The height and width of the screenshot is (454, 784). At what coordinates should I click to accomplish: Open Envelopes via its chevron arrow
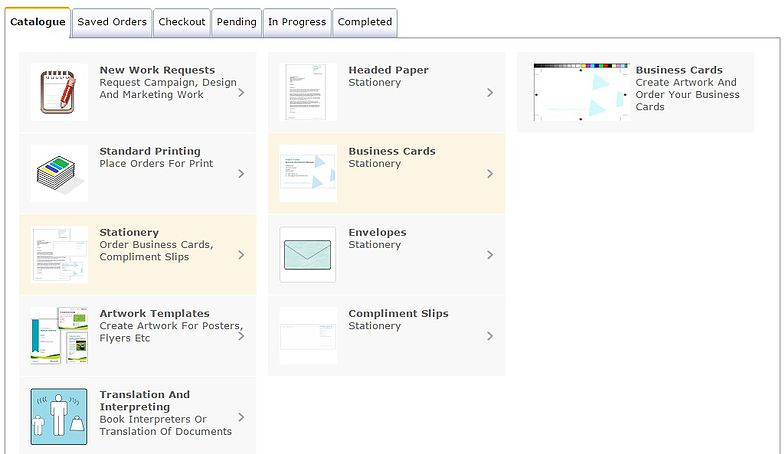point(490,255)
